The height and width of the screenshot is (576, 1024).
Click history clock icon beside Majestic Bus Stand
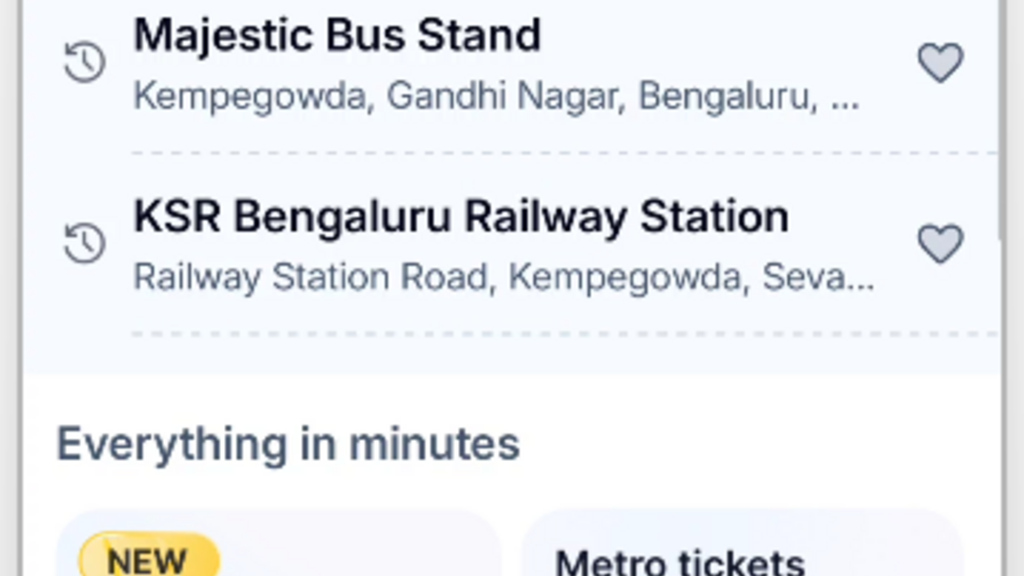pyautogui.click(x=85, y=63)
